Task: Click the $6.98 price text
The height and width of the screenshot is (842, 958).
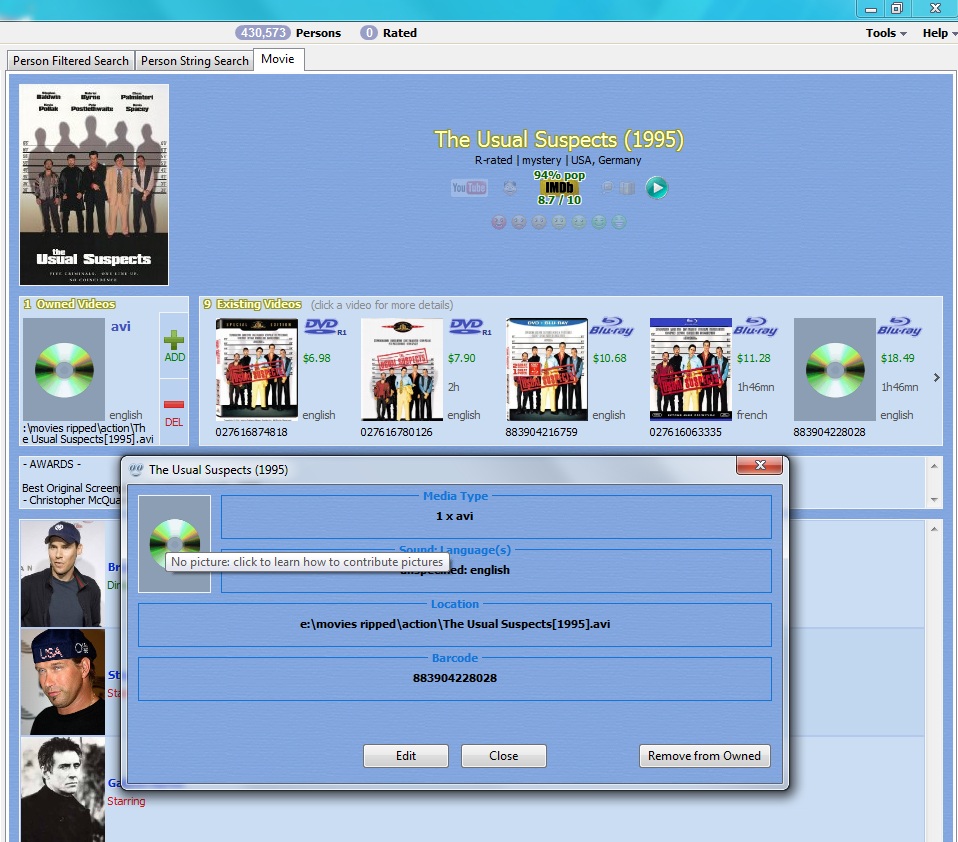Action: [x=317, y=358]
